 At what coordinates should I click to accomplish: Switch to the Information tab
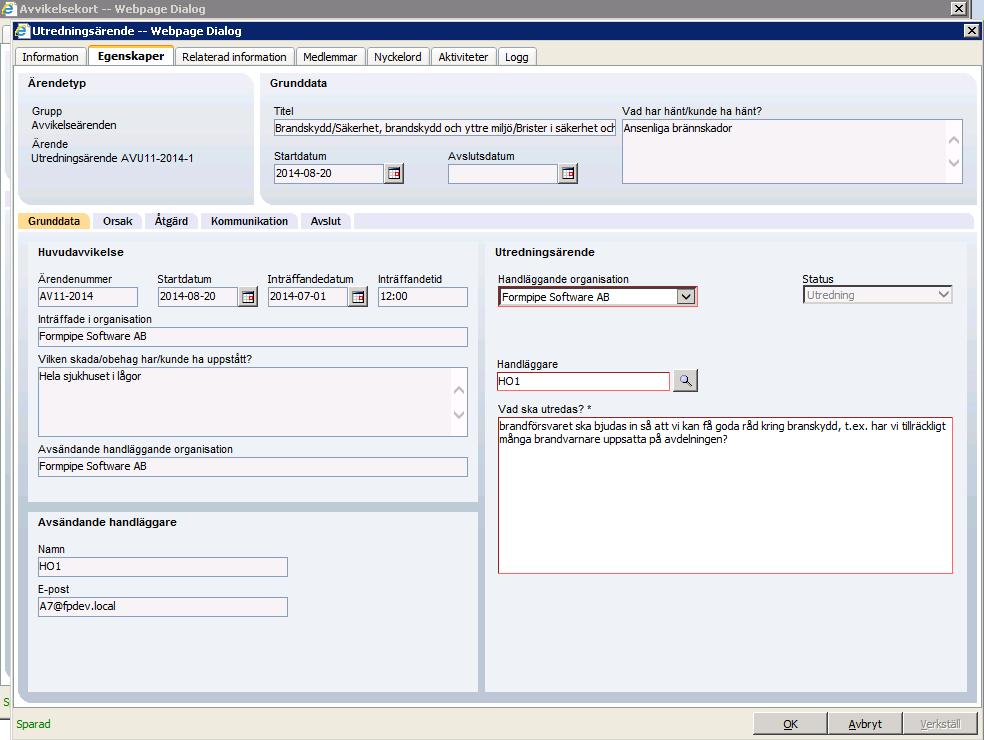(x=50, y=56)
